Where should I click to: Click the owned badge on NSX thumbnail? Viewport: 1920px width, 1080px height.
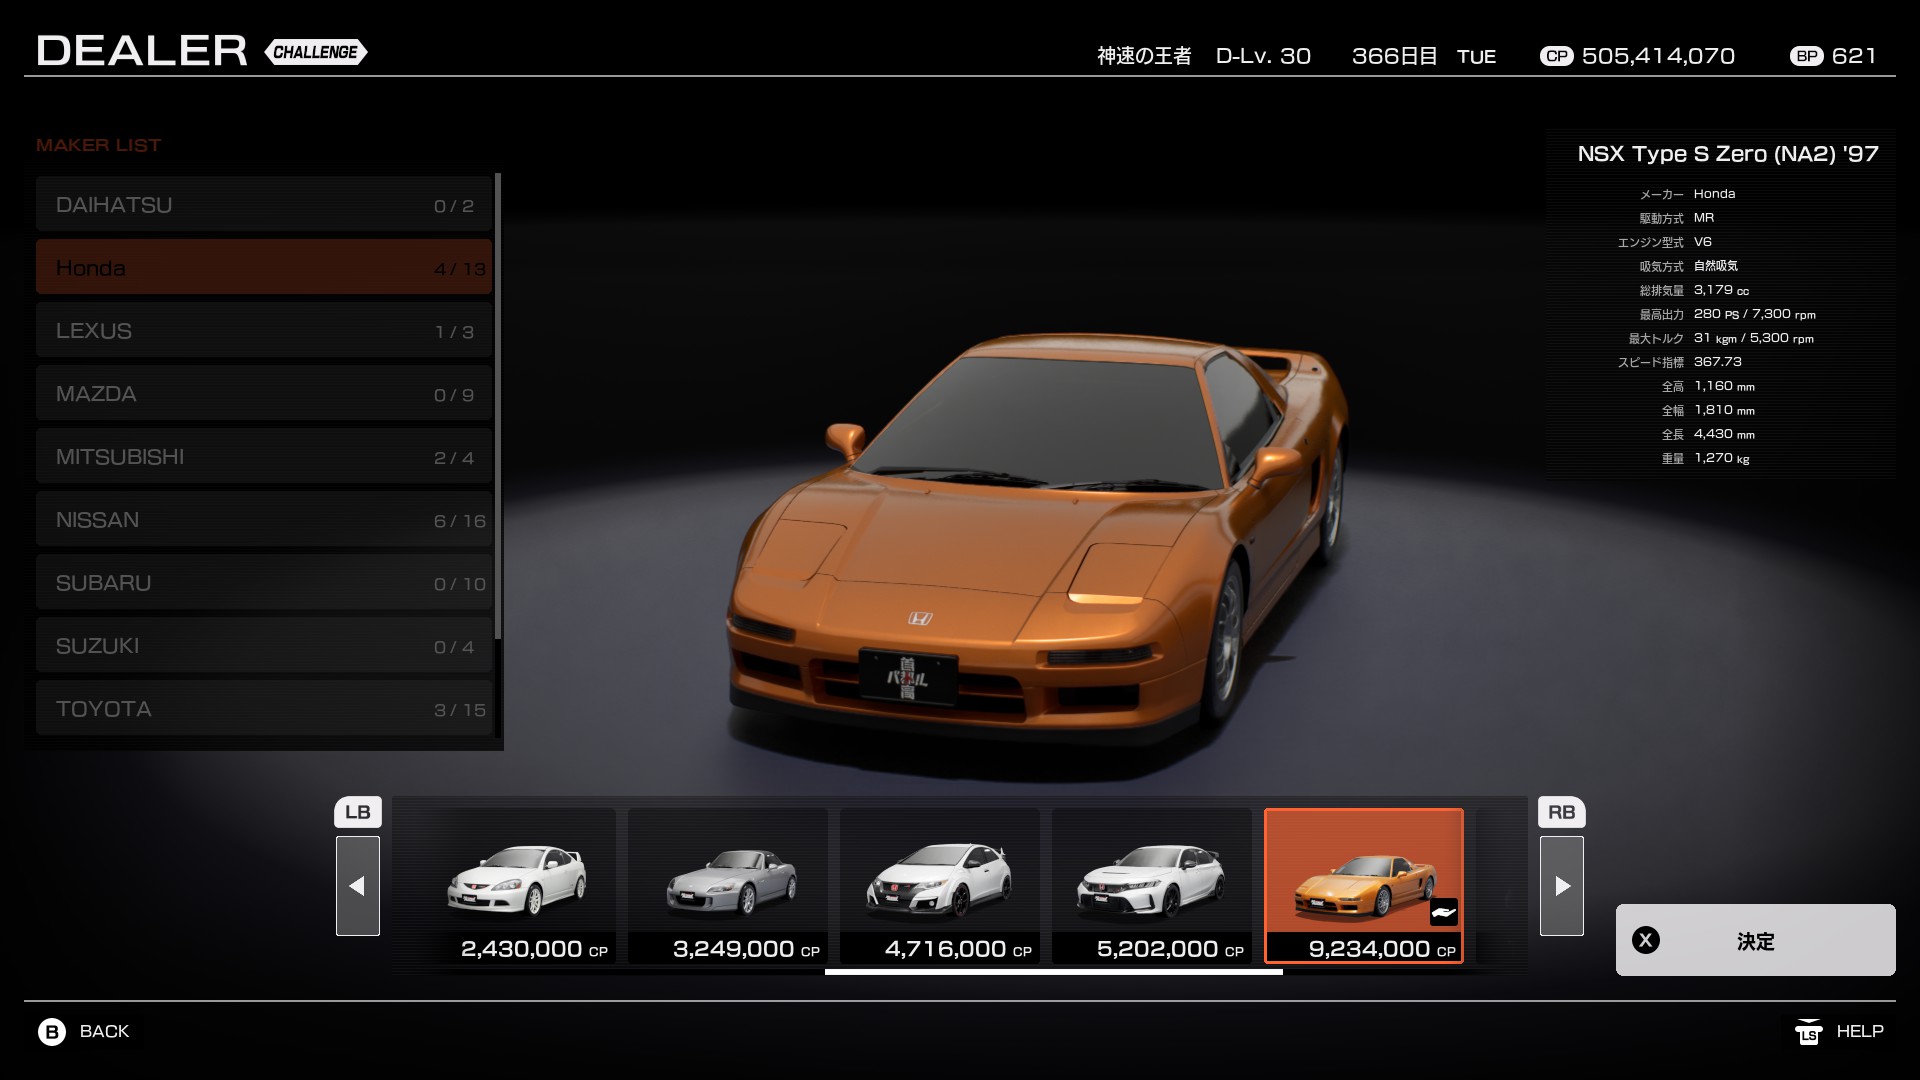coord(1443,911)
